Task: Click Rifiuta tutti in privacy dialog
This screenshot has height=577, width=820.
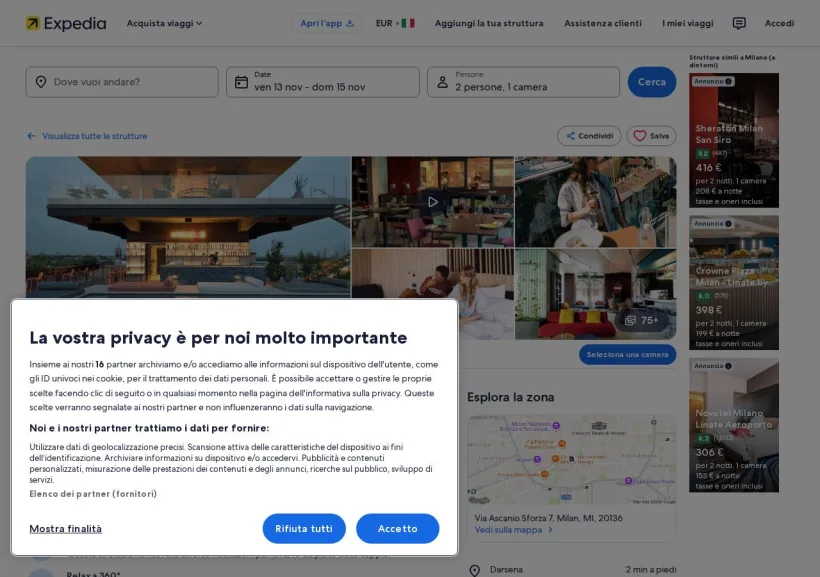Action: coord(304,529)
